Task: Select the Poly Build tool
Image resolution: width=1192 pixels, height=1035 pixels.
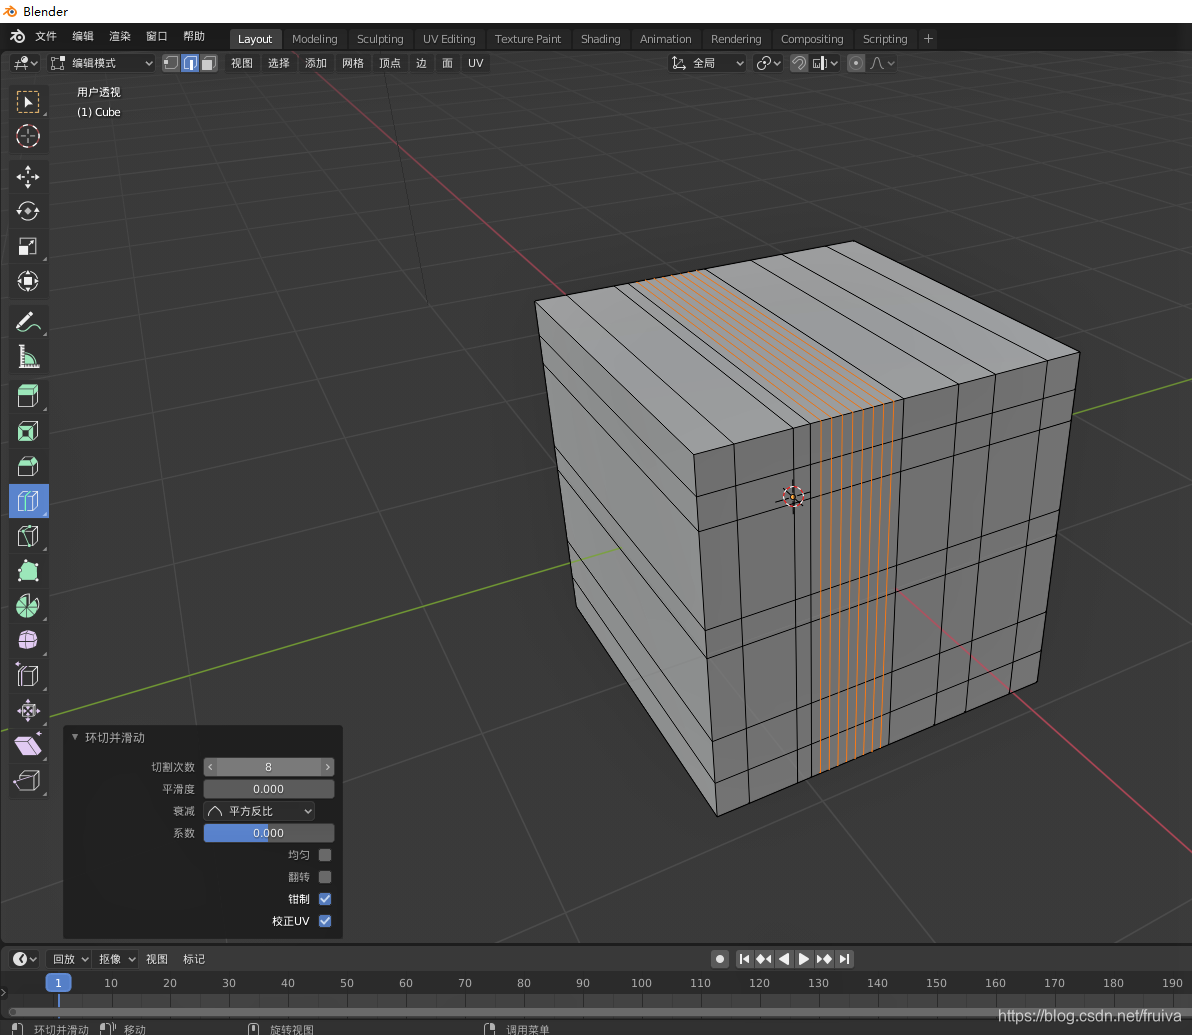Action: 28,571
